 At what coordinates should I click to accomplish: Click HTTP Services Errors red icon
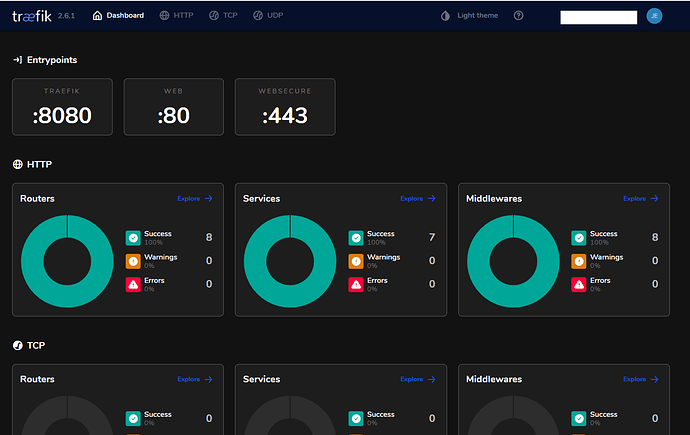coord(356,285)
